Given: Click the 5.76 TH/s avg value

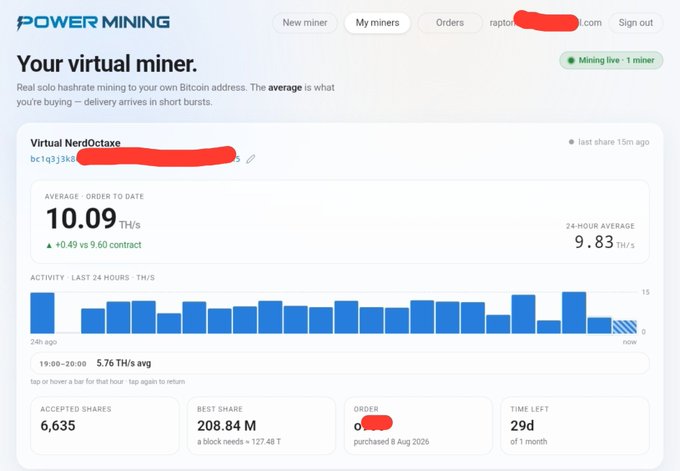Looking at the screenshot, I should coord(124,363).
